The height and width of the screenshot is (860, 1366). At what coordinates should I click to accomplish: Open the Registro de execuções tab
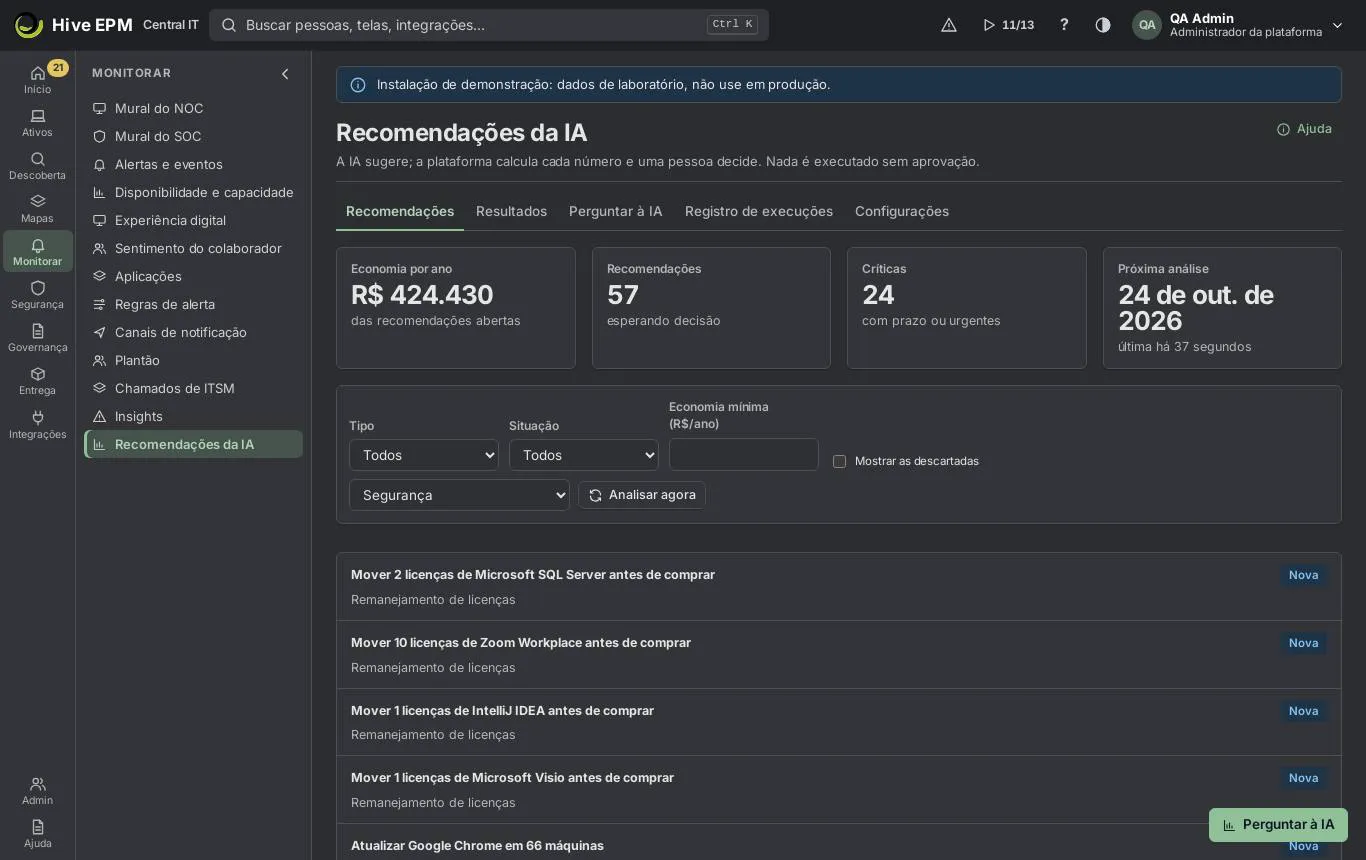(759, 211)
